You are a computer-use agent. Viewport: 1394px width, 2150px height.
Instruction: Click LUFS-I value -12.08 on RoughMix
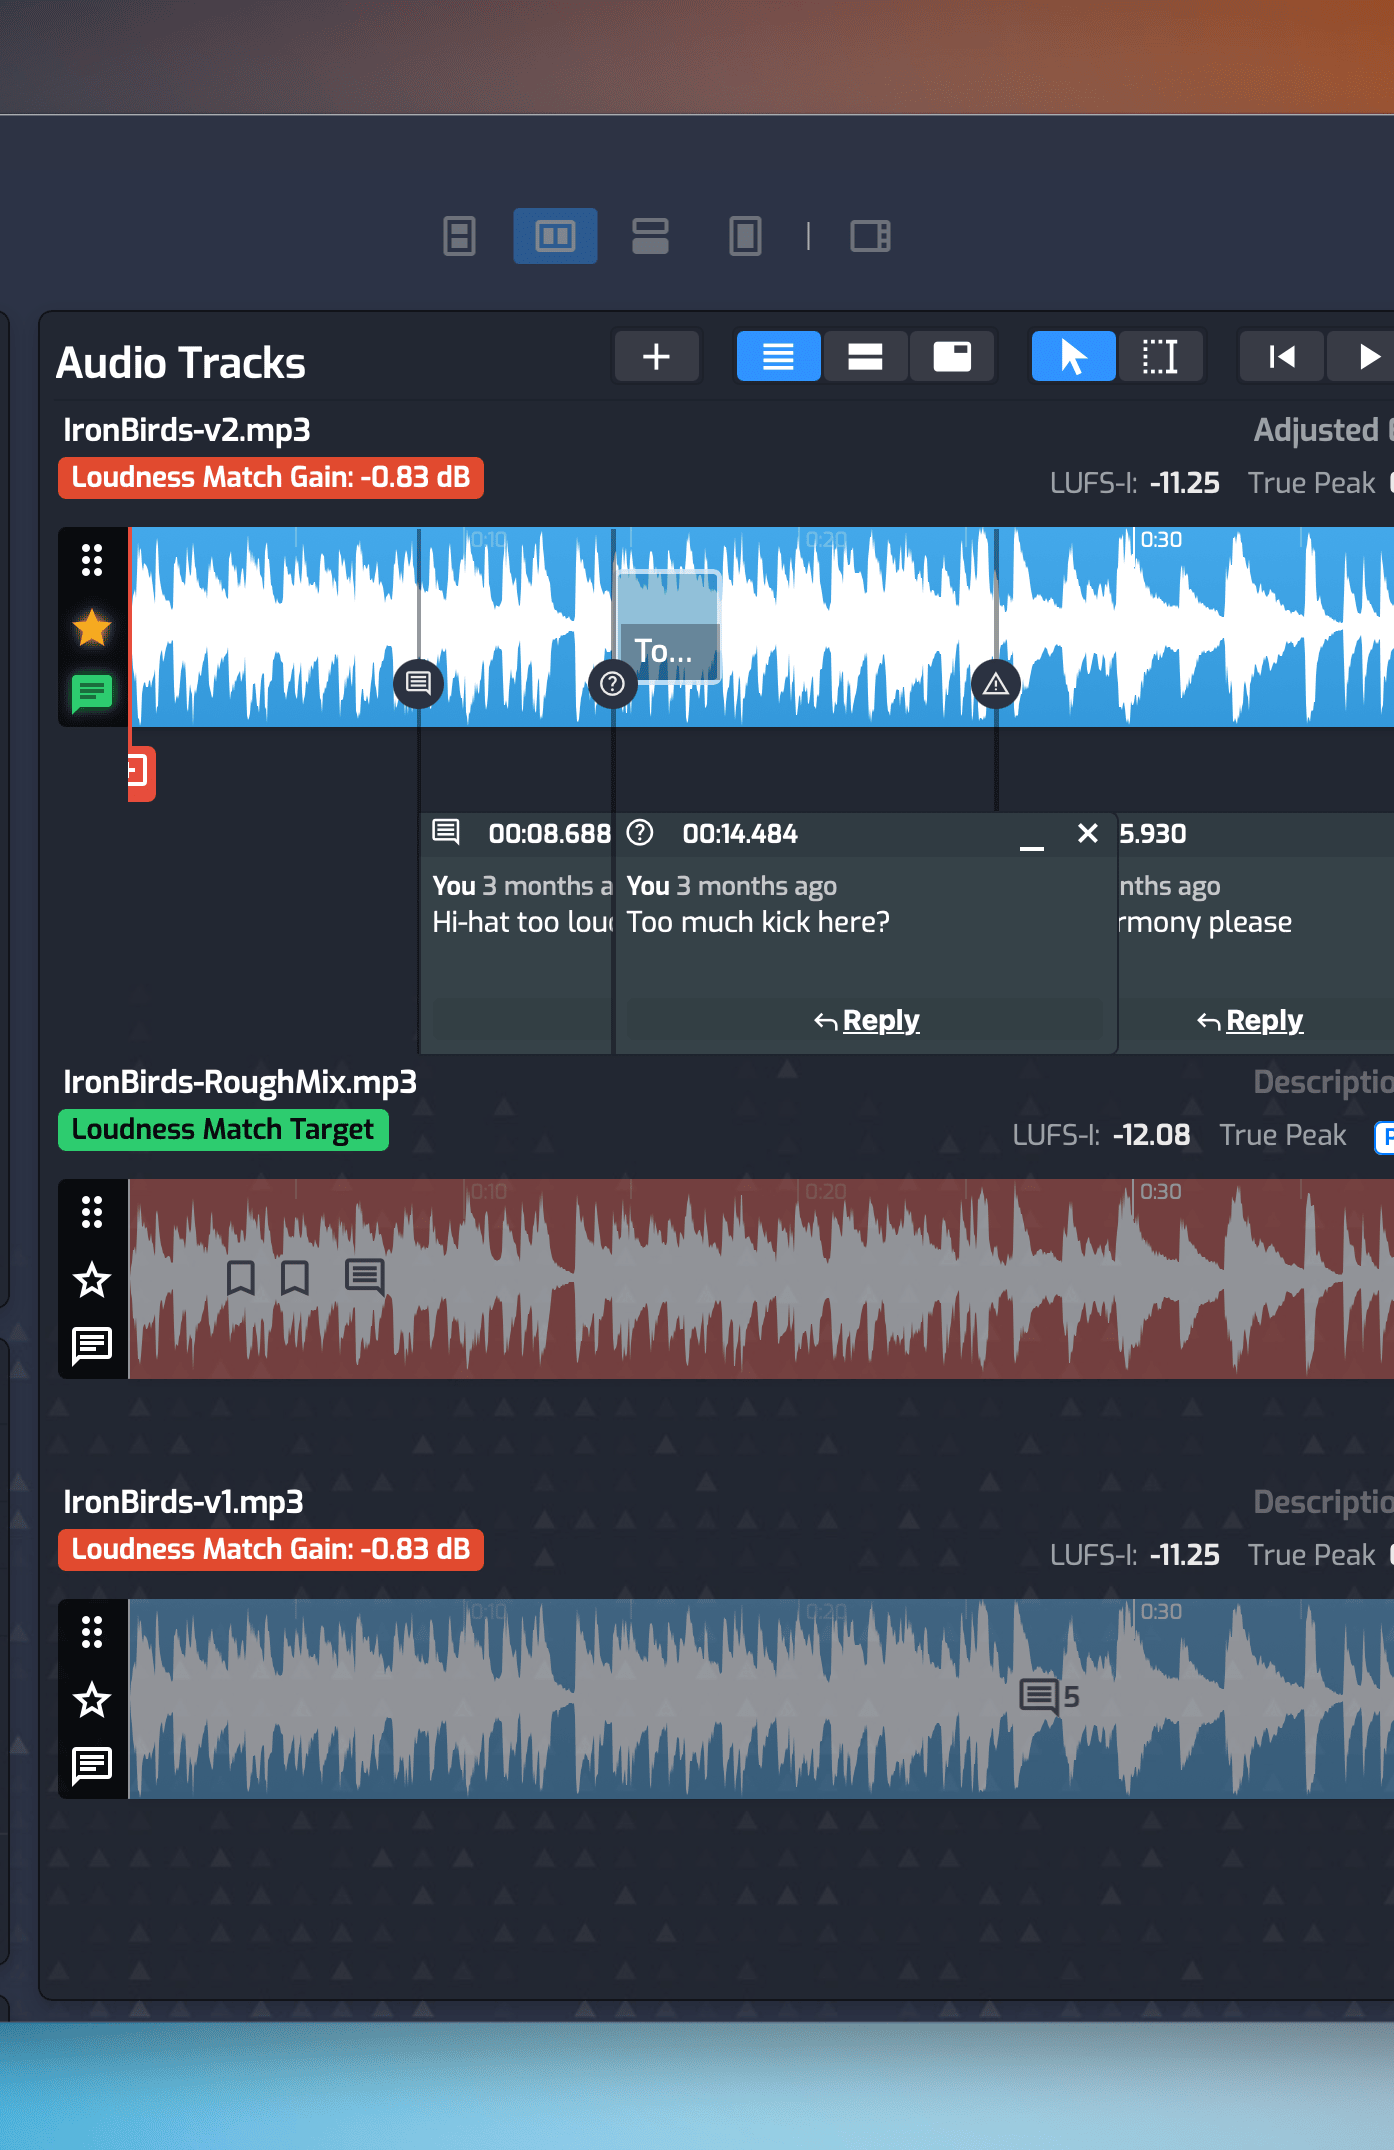tap(1151, 1135)
